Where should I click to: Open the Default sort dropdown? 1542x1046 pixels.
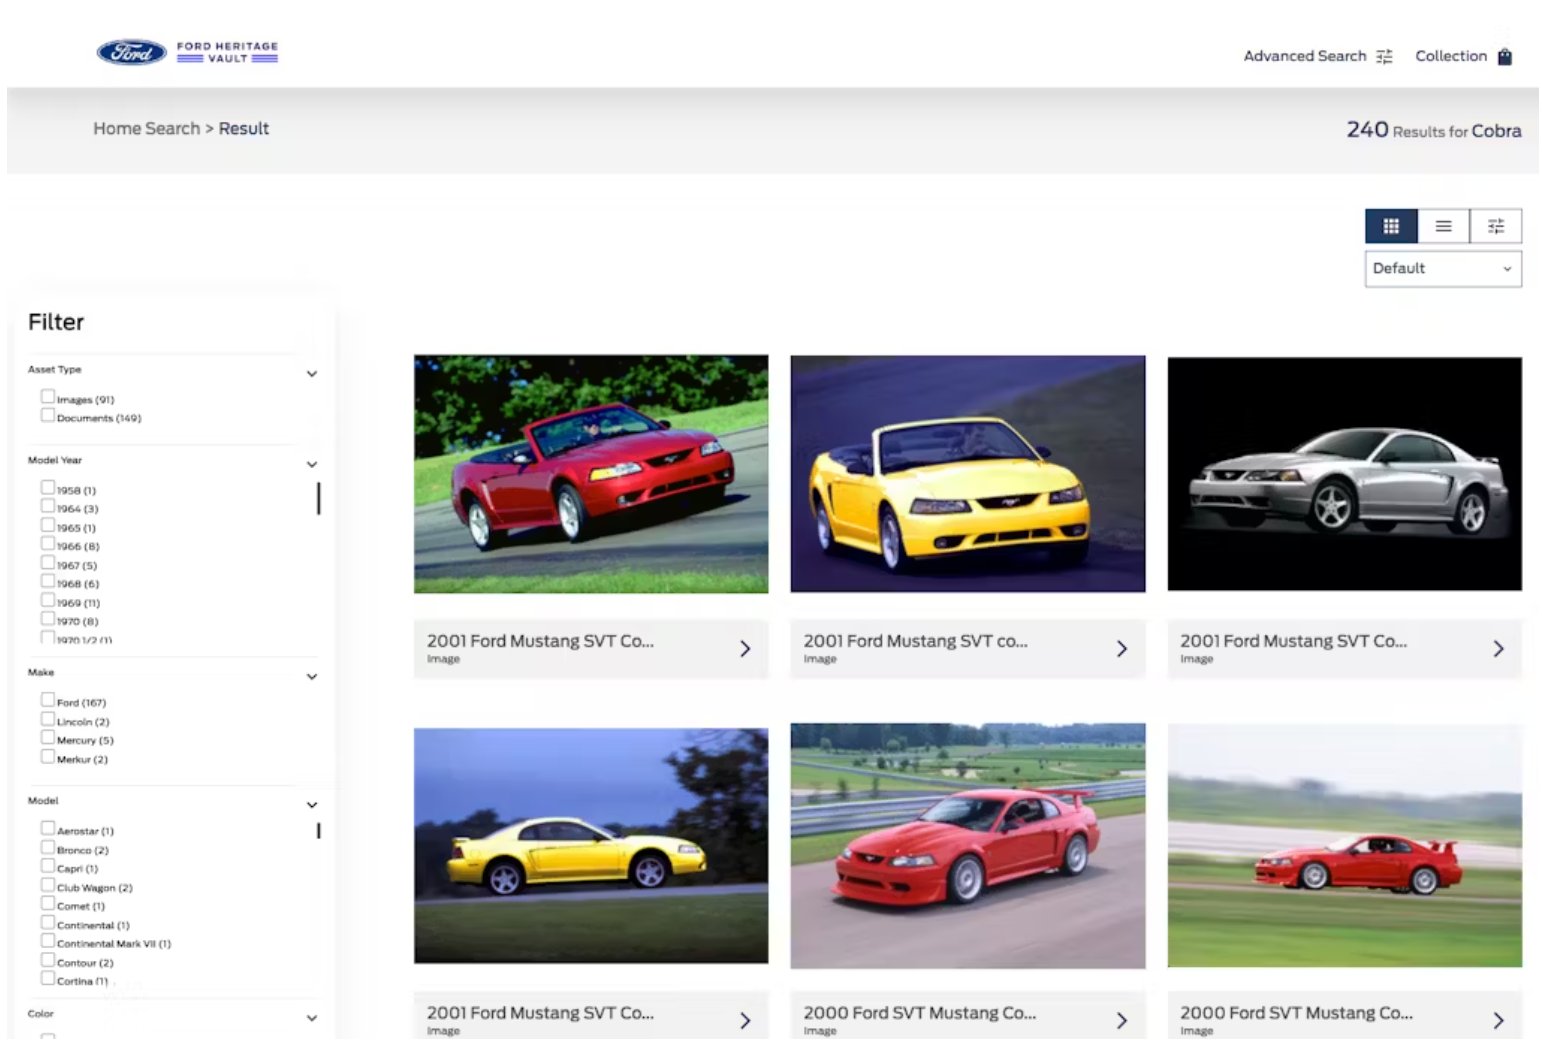1443,269
